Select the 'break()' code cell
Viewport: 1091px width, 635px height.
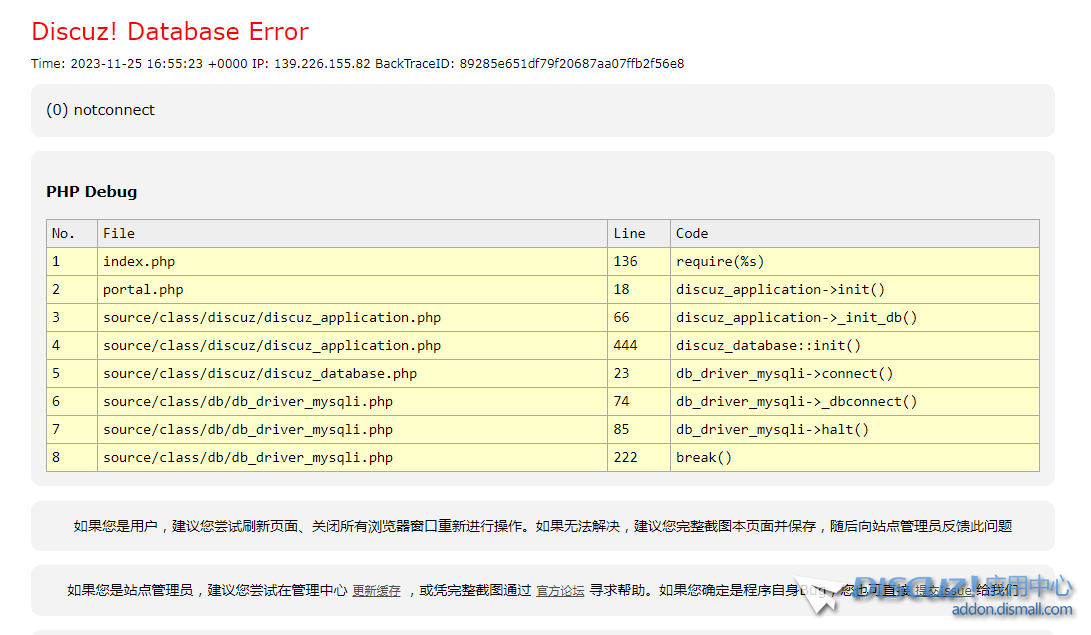pos(854,458)
